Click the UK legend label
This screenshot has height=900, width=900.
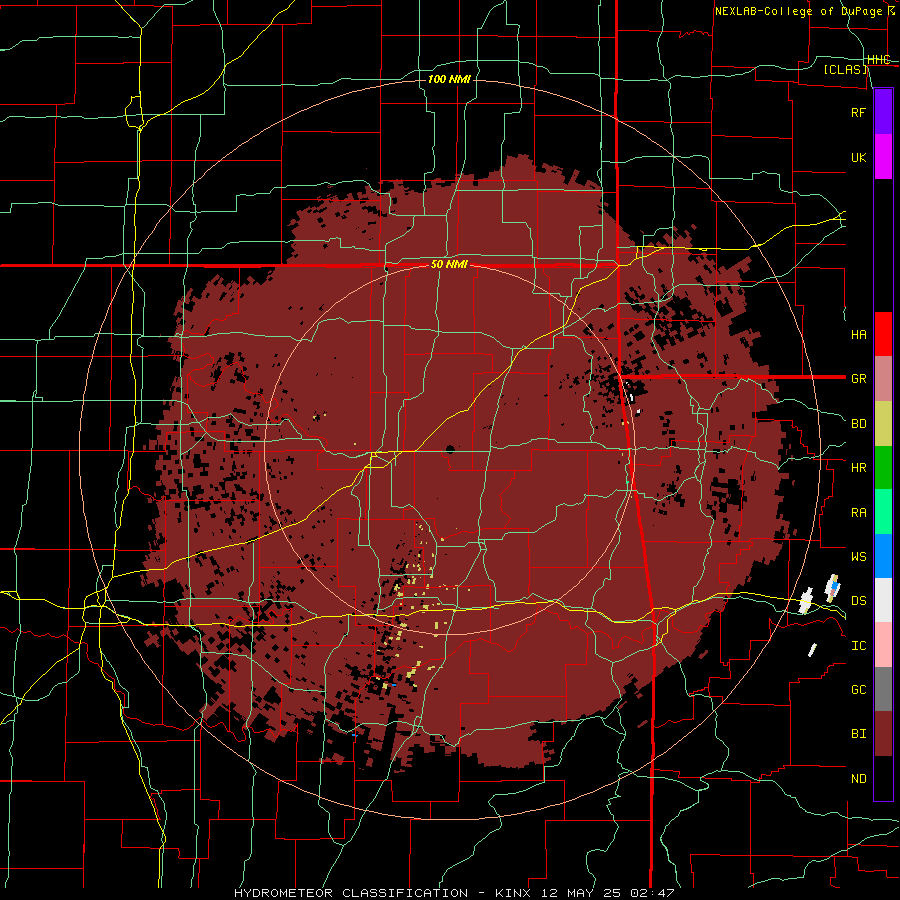pyautogui.click(x=858, y=157)
